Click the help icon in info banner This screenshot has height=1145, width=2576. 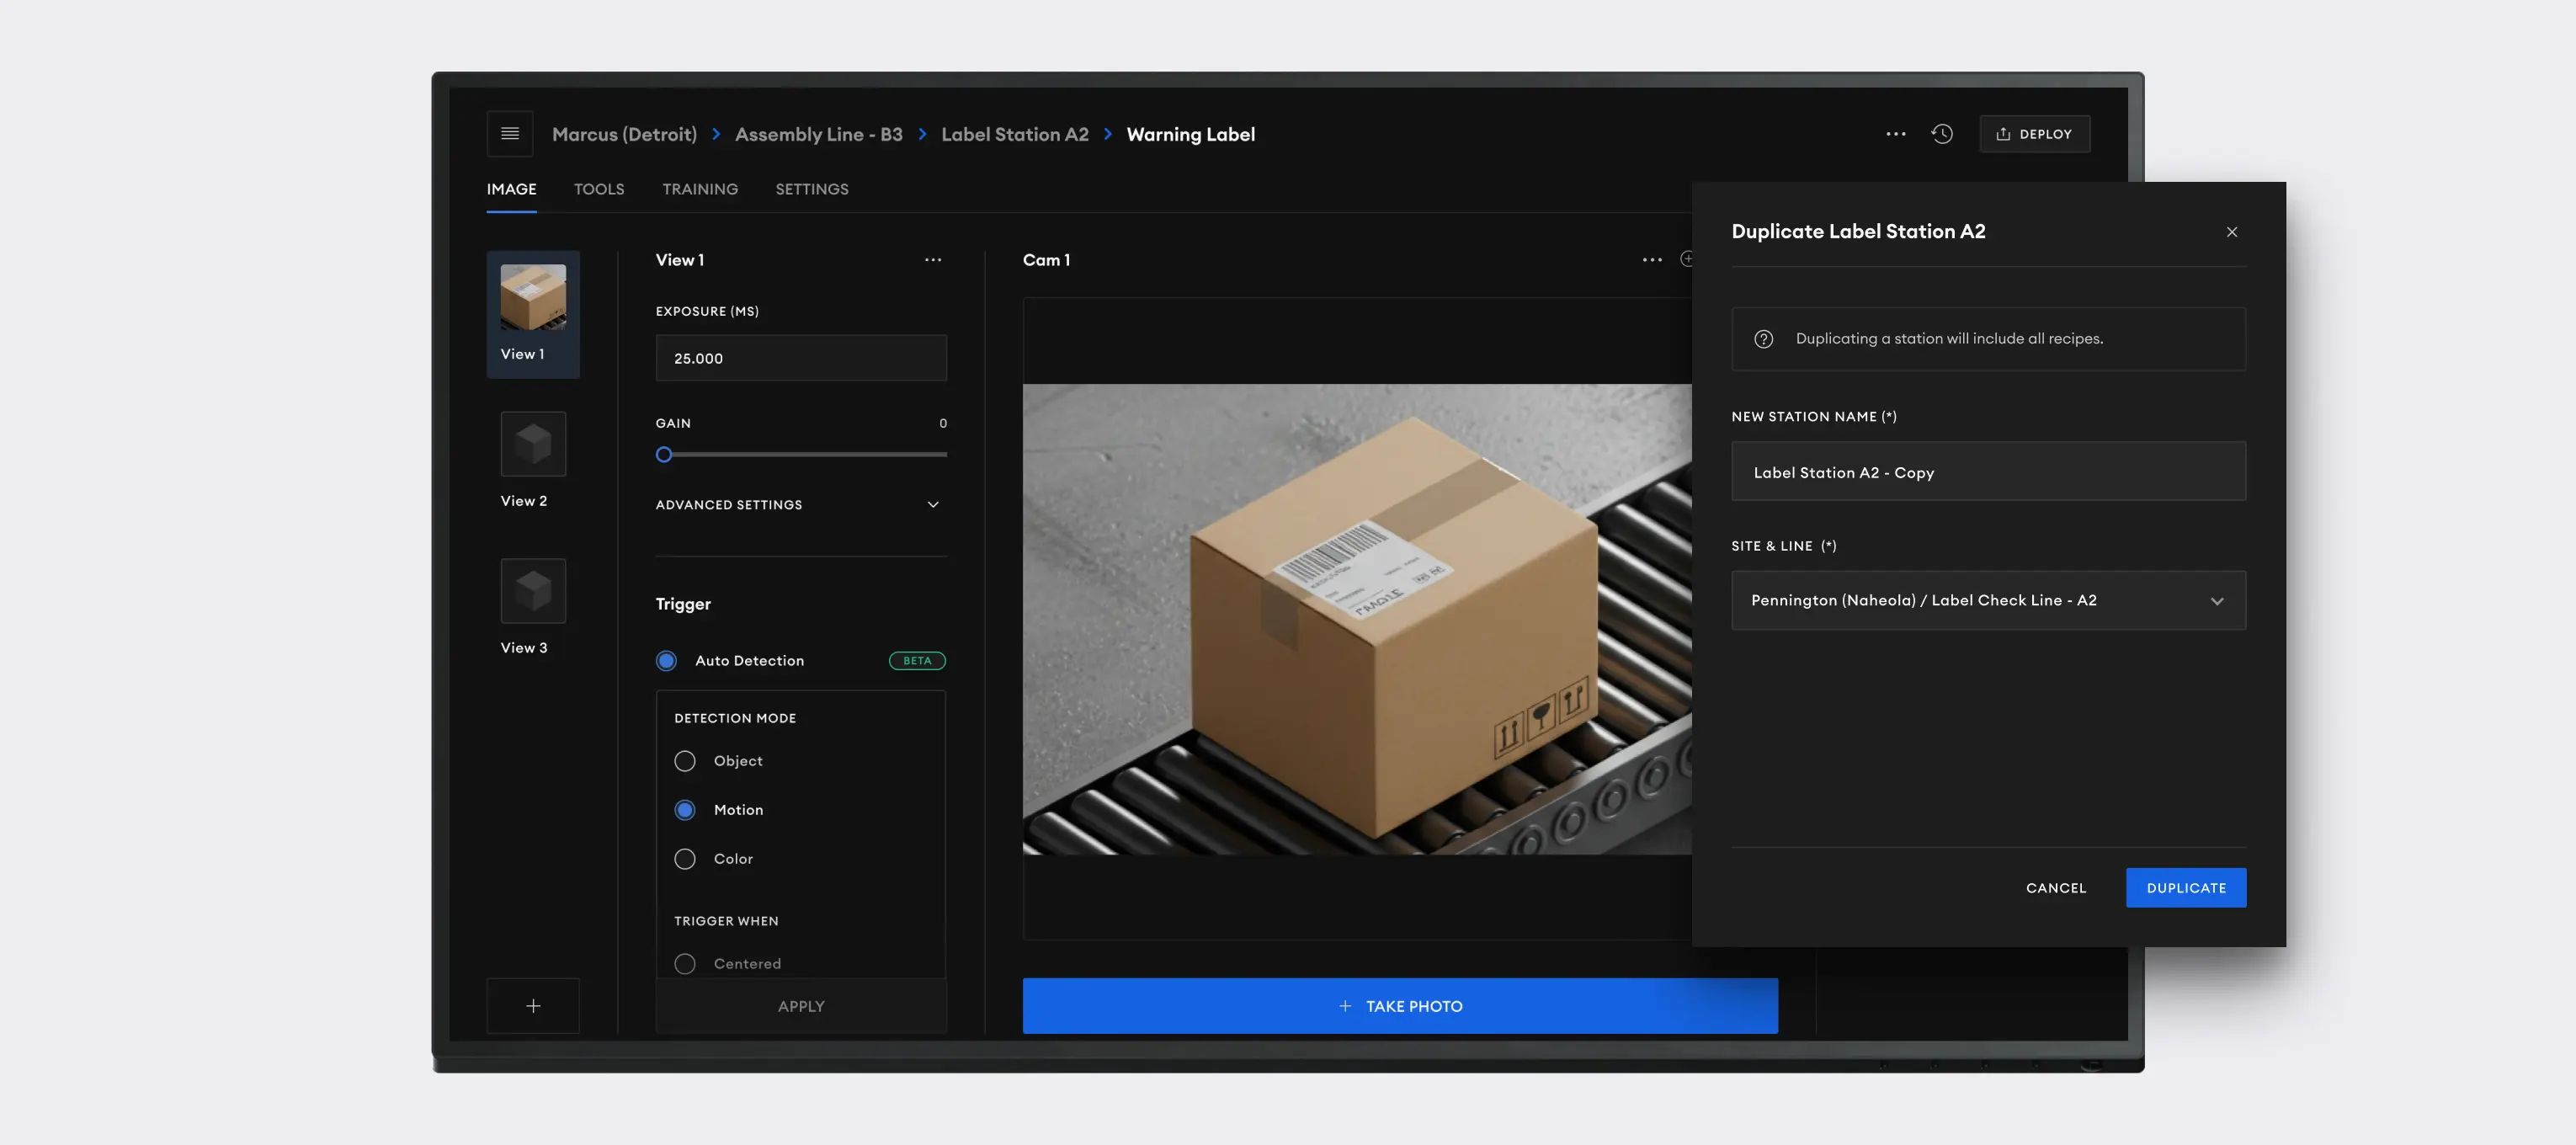[1763, 339]
